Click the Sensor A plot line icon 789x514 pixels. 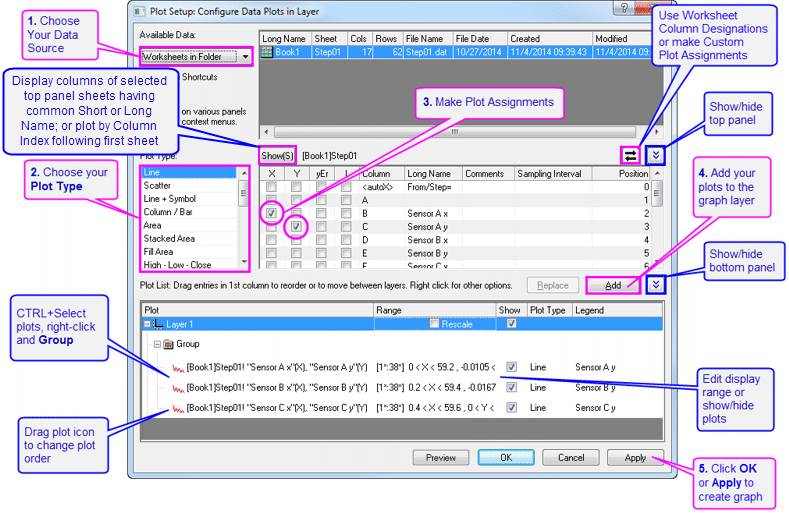(177, 367)
